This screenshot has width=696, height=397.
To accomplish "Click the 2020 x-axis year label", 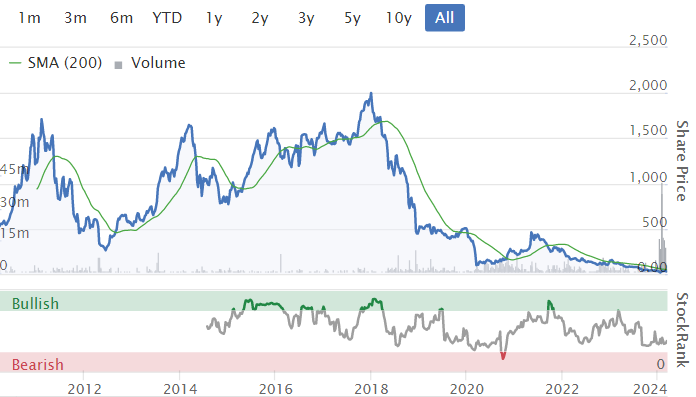I will tap(466, 389).
